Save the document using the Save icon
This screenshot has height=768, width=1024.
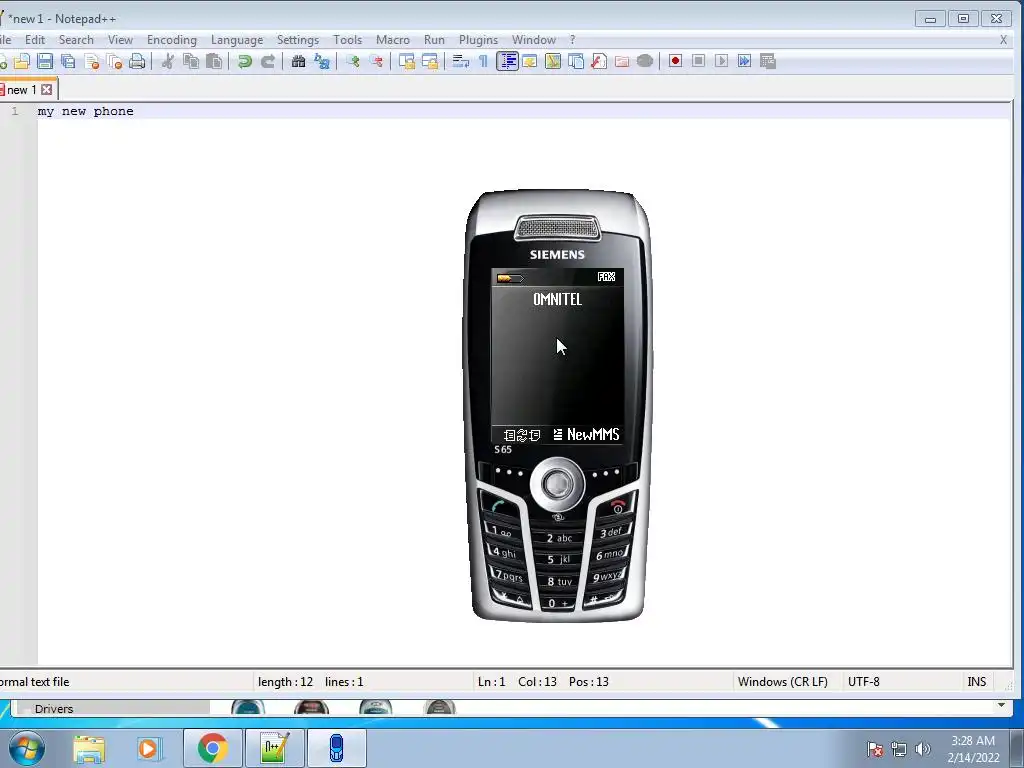(x=44, y=61)
